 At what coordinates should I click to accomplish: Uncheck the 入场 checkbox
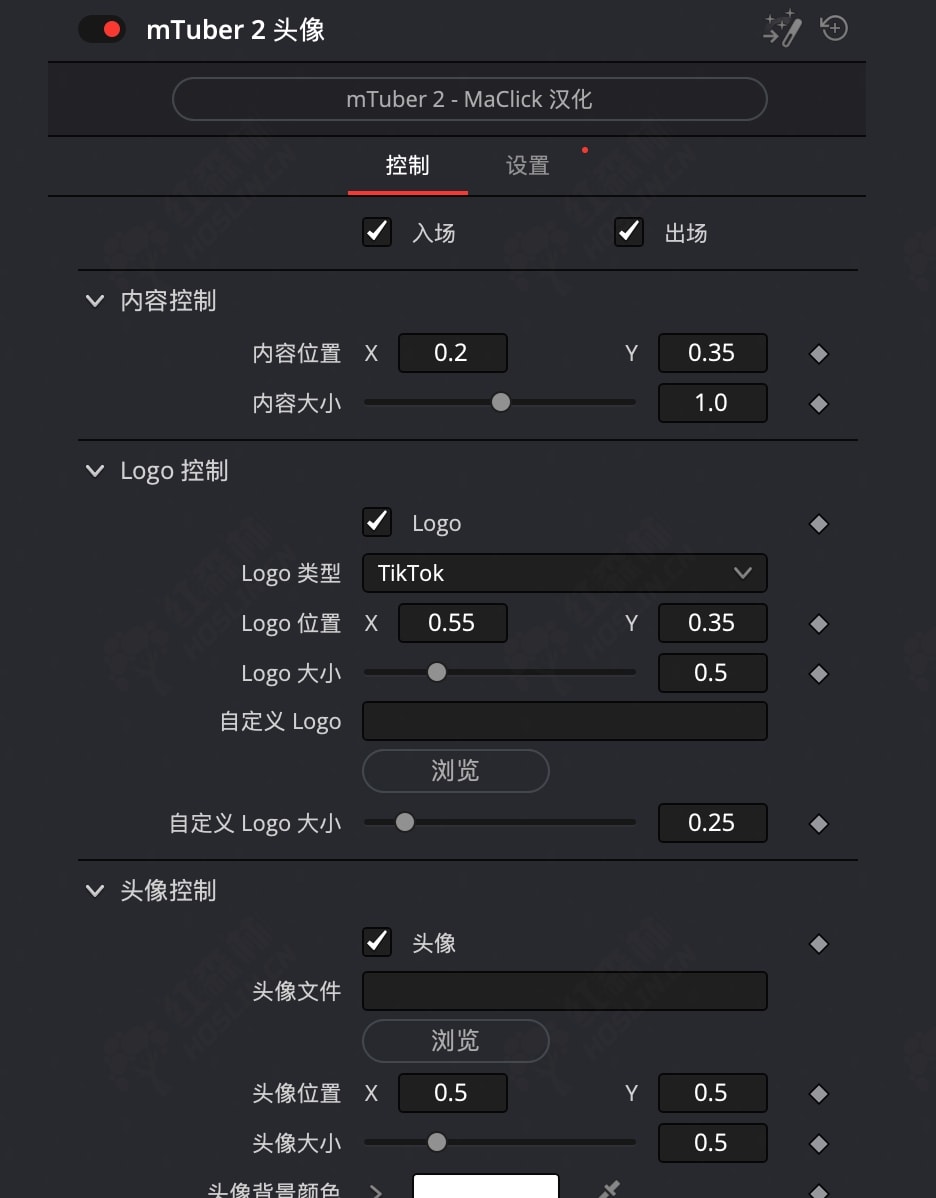click(x=377, y=232)
